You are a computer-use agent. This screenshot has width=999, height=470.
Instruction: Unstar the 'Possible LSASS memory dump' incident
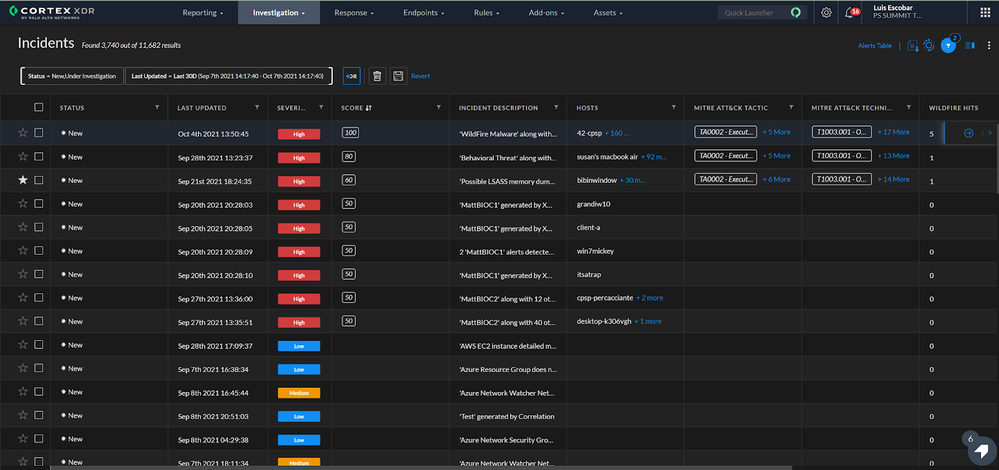click(23, 180)
